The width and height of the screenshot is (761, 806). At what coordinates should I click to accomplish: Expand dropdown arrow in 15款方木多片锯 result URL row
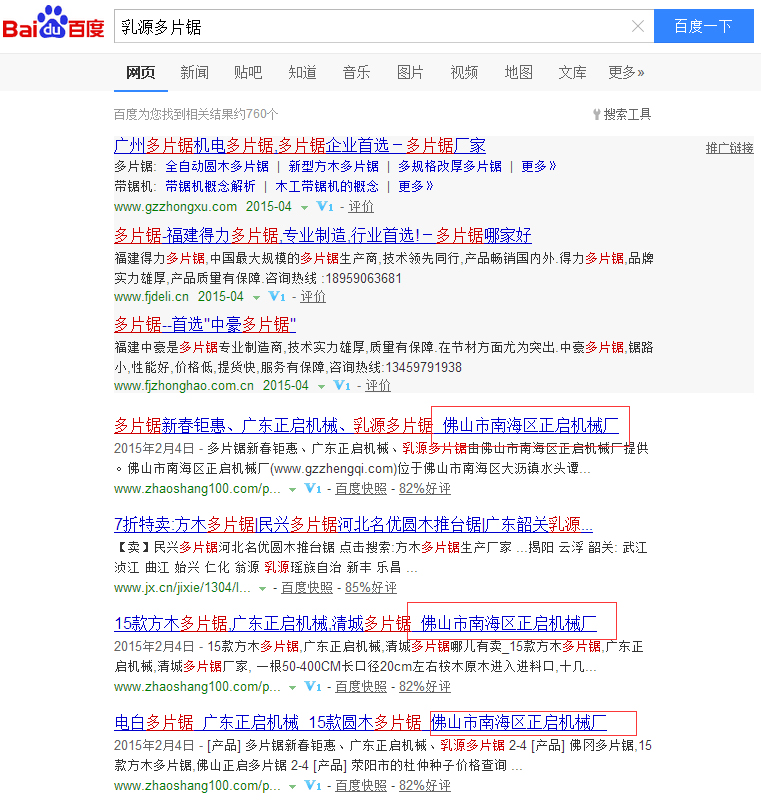click(x=293, y=688)
